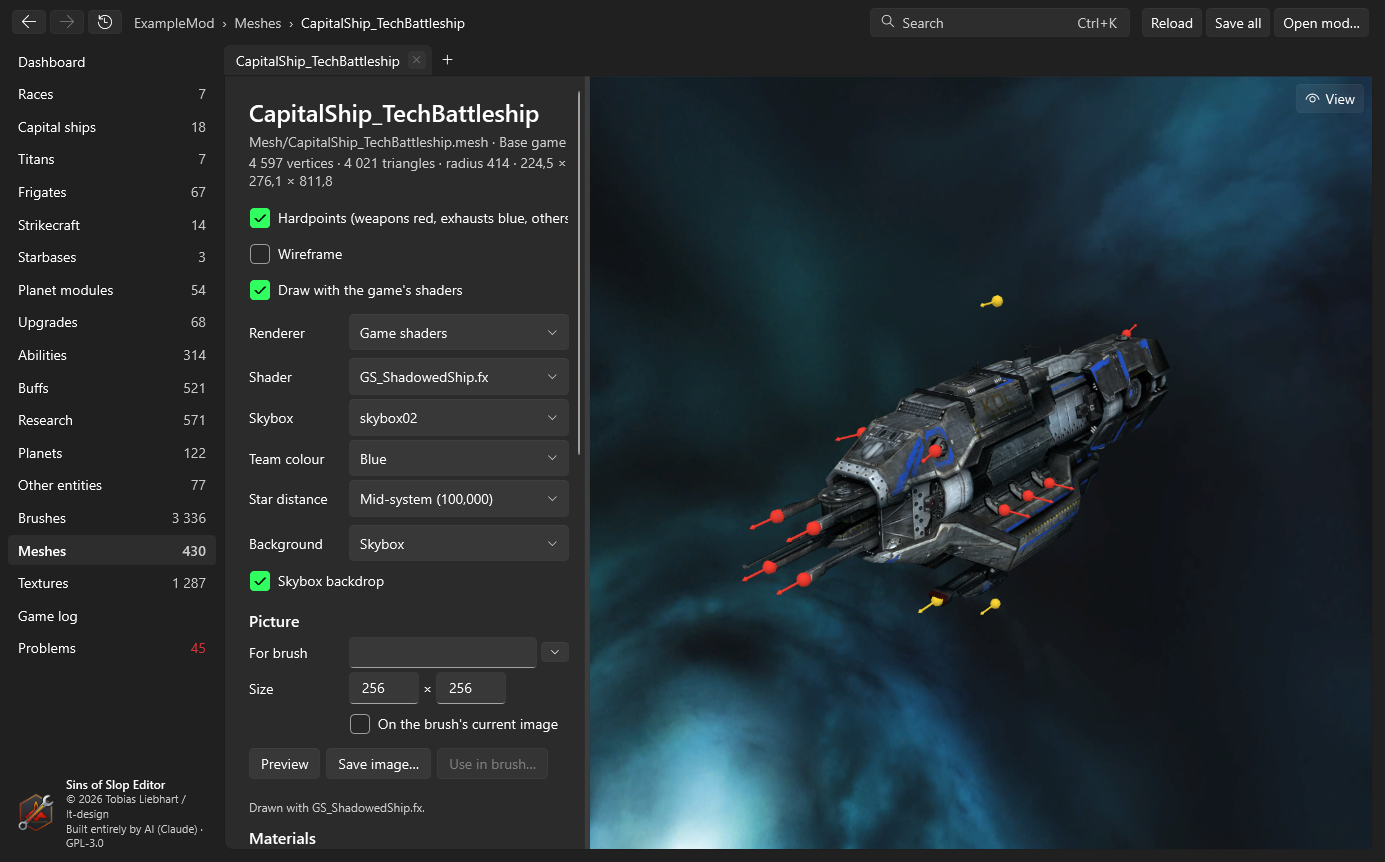This screenshot has height=862, width=1385.
Task: Click the Open mod... button
Action: (x=1321, y=23)
